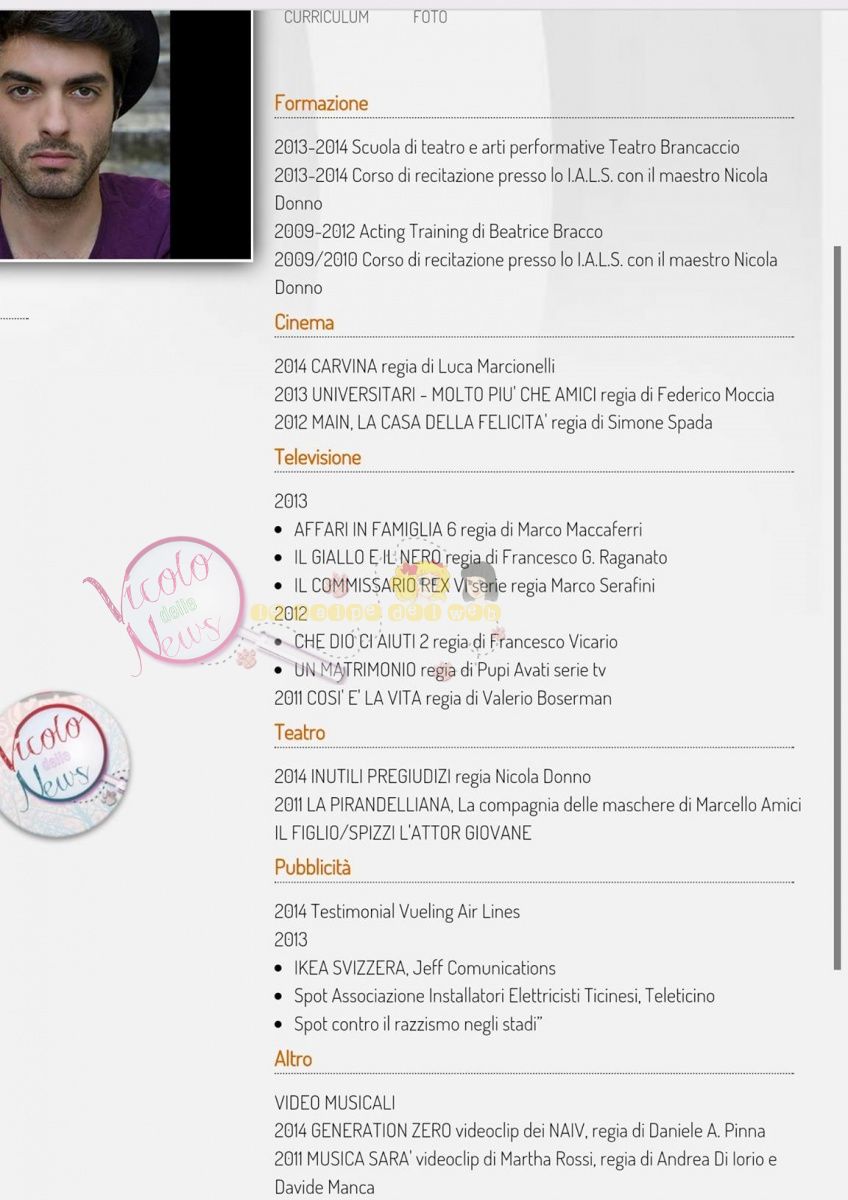848x1200 pixels.
Task: Click the page's vertical scrollbar
Action: point(837,607)
